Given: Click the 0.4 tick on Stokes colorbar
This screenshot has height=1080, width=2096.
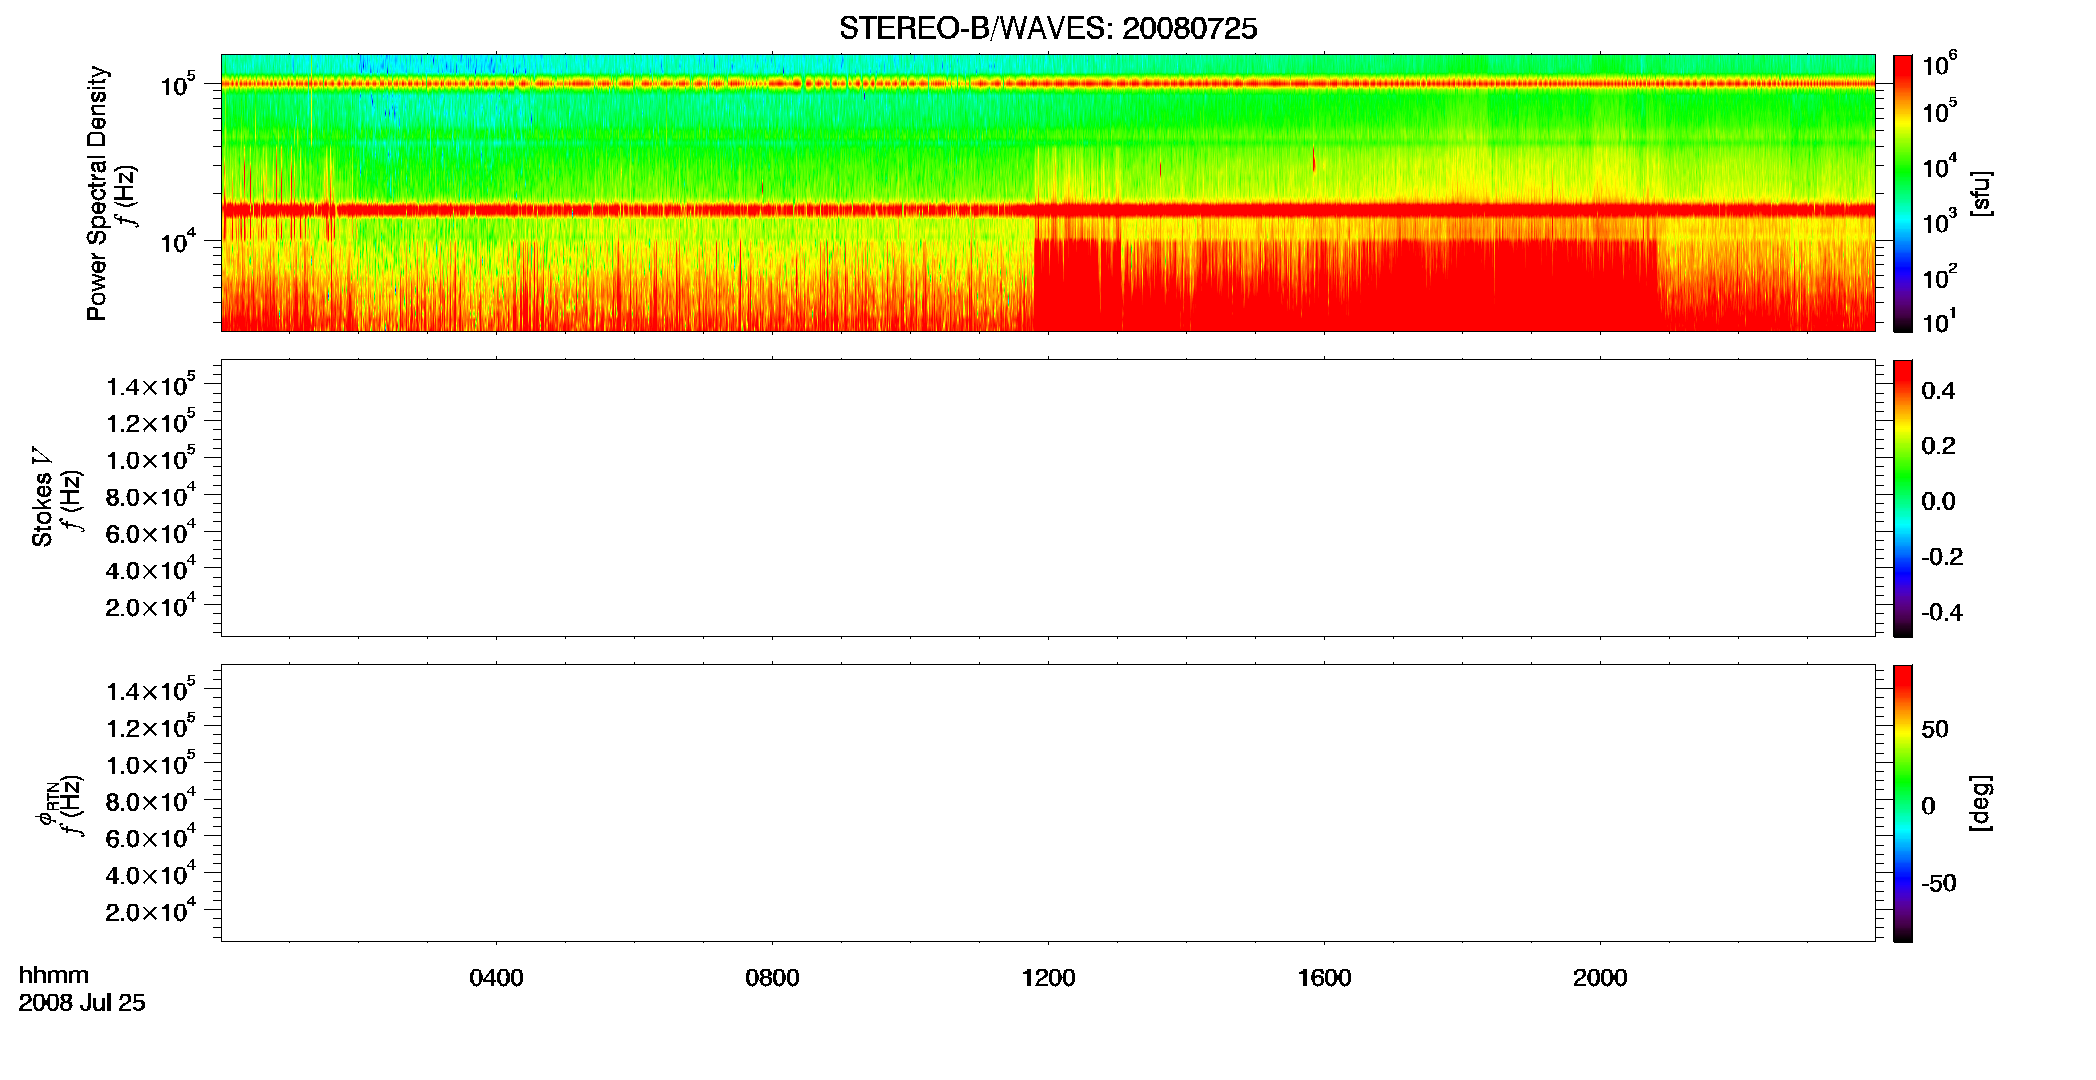Looking at the screenshot, I should point(1938,391).
